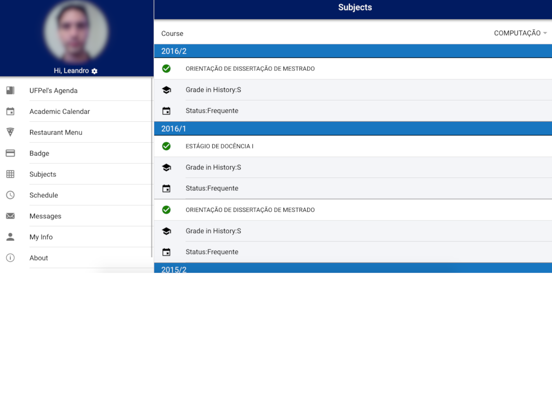The height and width of the screenshot is (414, 552).
Task: Click green check next to ESTÁGIO DE DOCÊNCIA I
Action: pos(166,146)
